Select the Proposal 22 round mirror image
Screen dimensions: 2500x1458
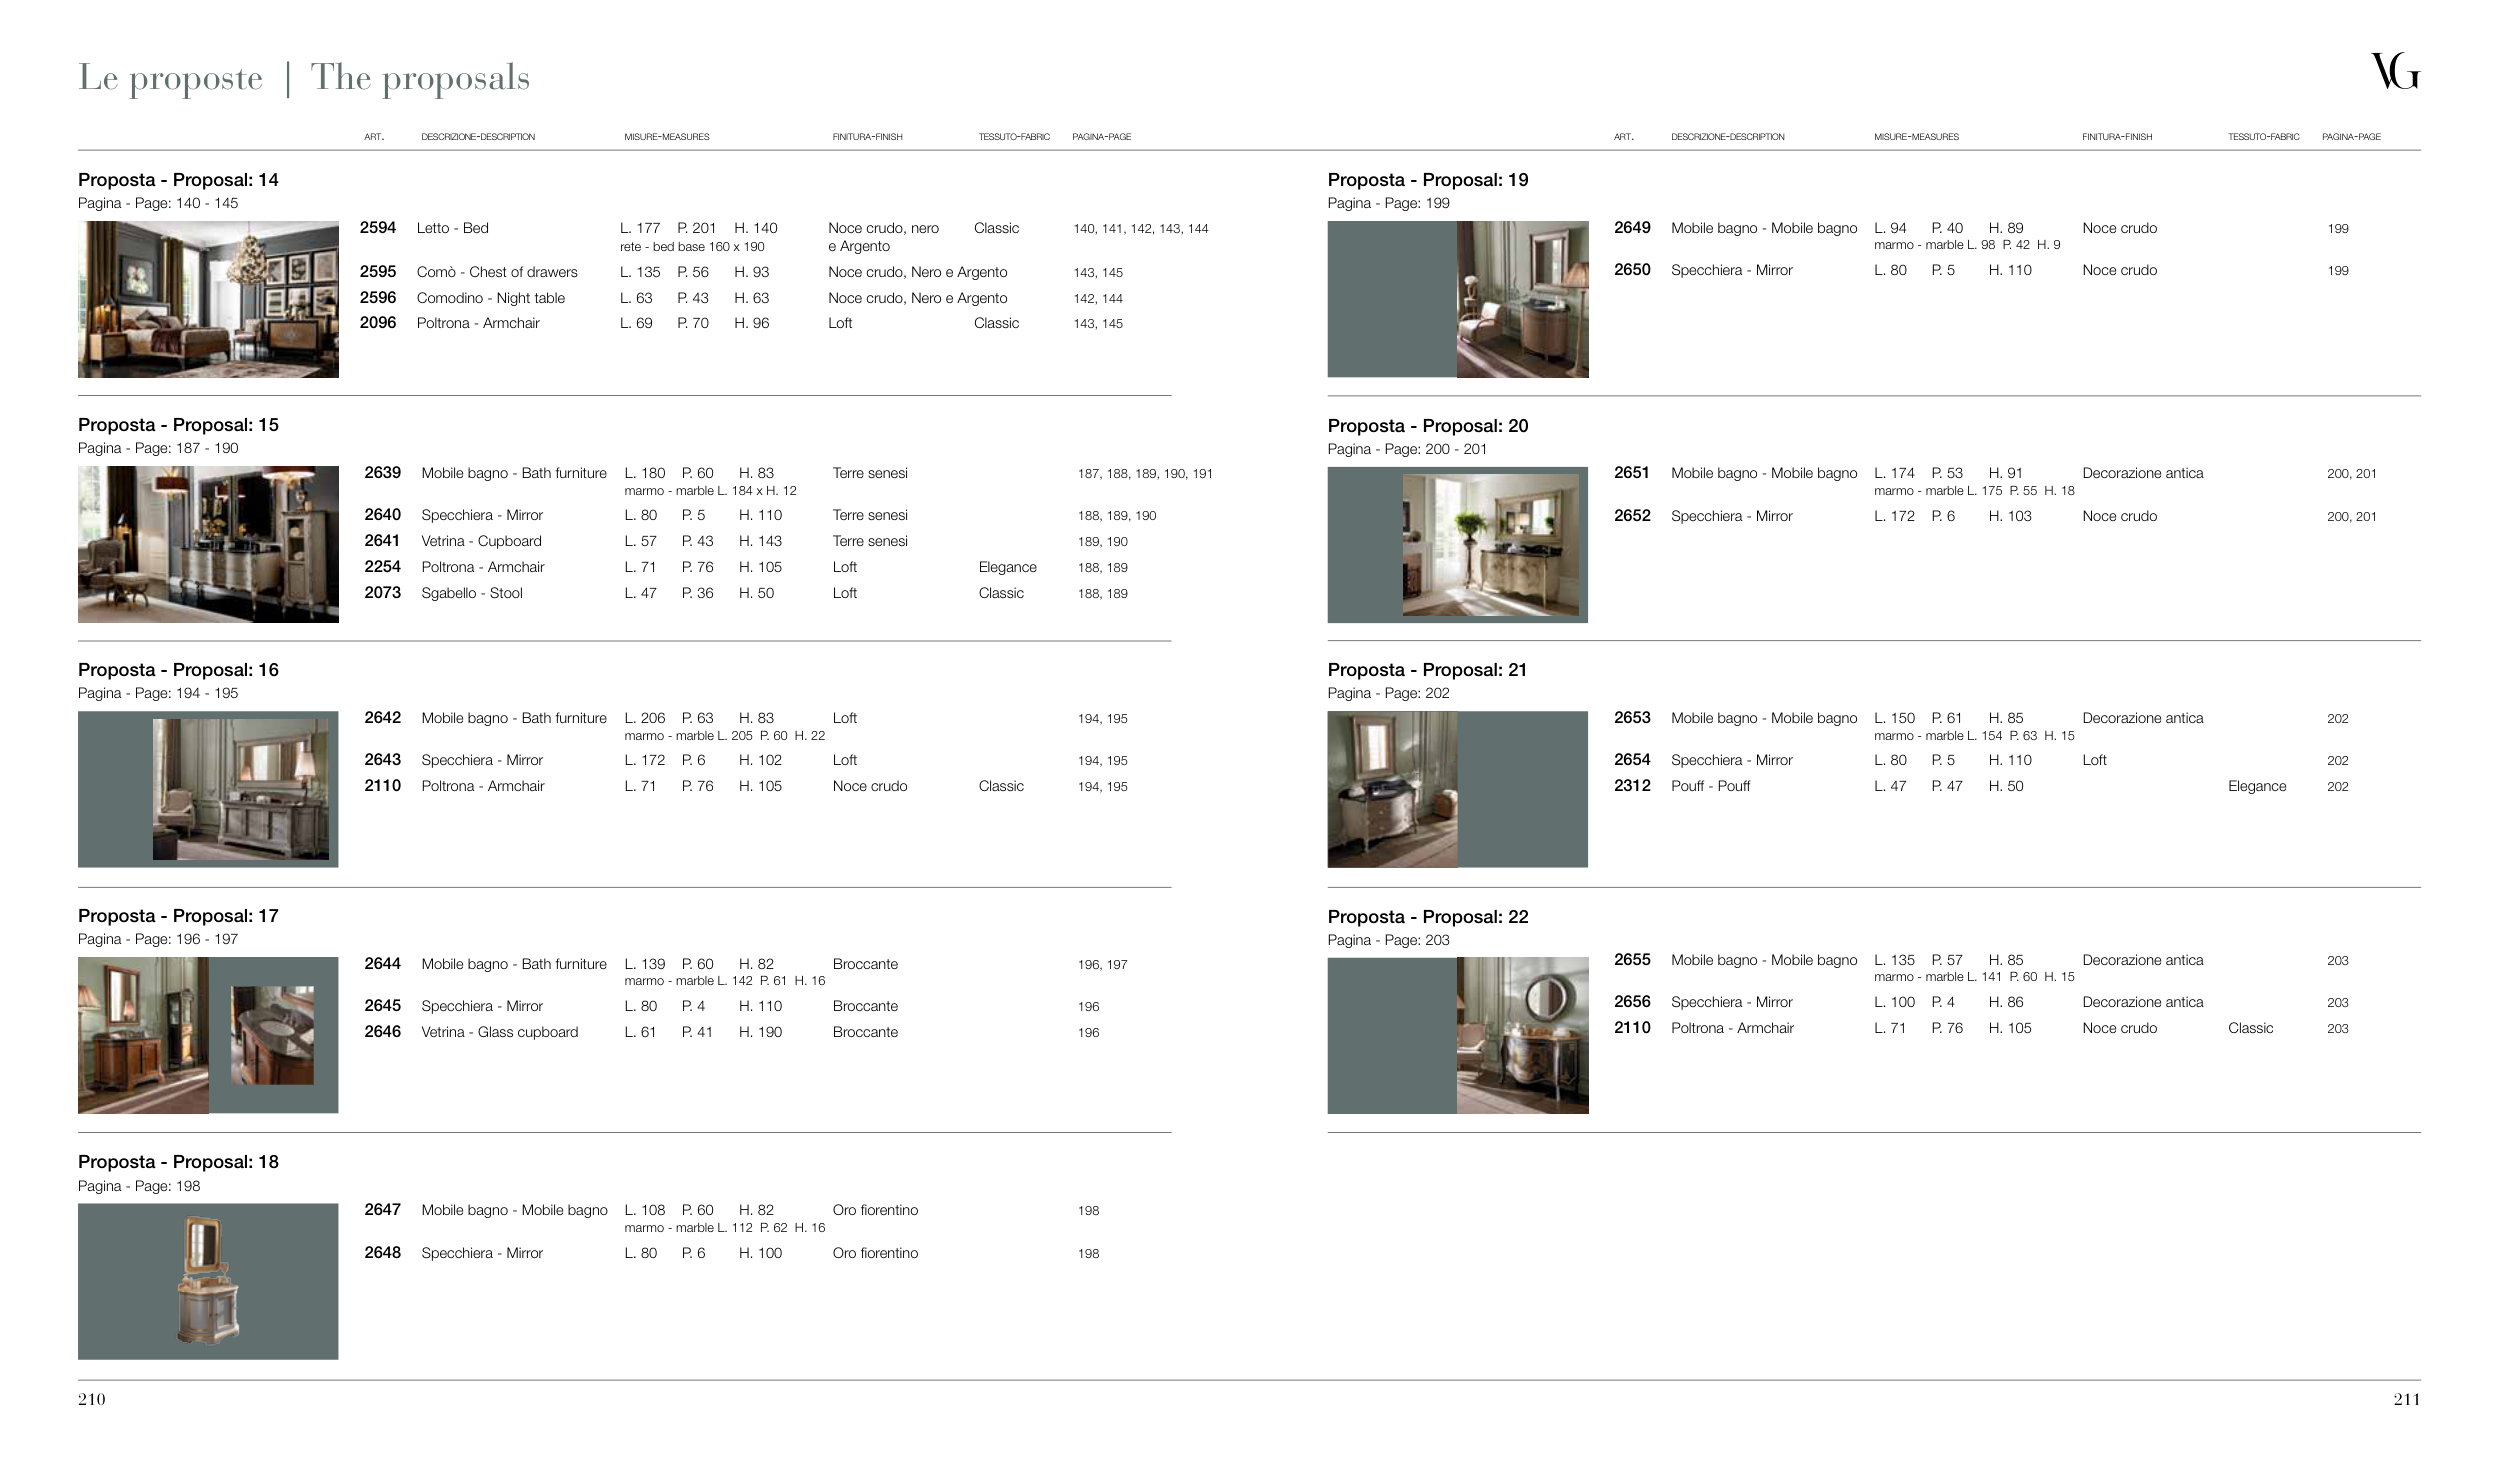[x=1521, y=1035]
